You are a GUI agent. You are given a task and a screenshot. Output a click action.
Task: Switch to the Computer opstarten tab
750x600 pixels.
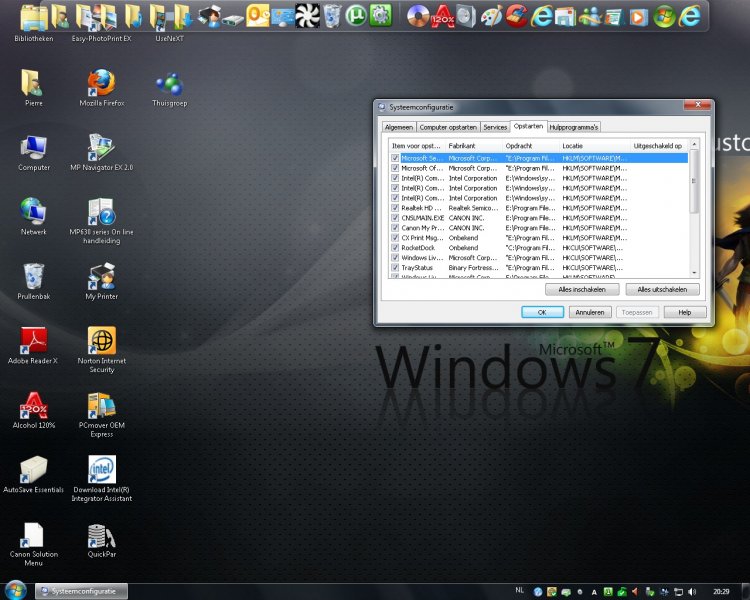tap(448, 127)
